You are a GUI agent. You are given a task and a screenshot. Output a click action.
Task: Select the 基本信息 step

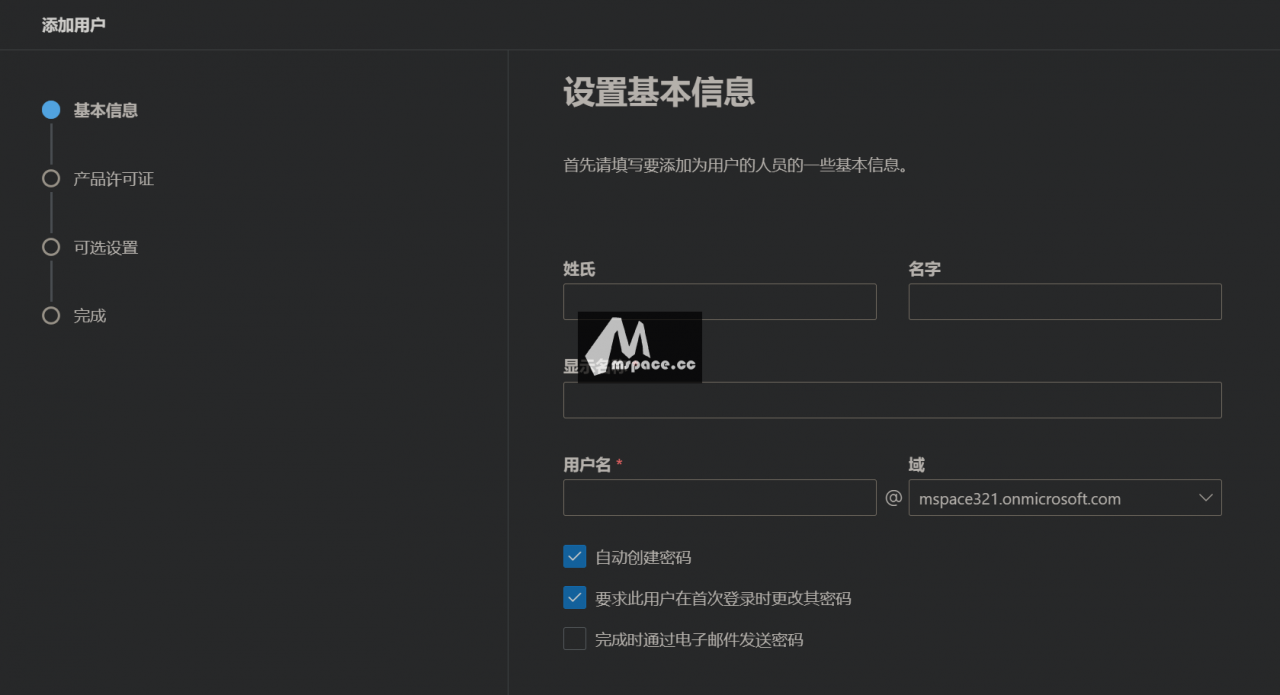90,110
